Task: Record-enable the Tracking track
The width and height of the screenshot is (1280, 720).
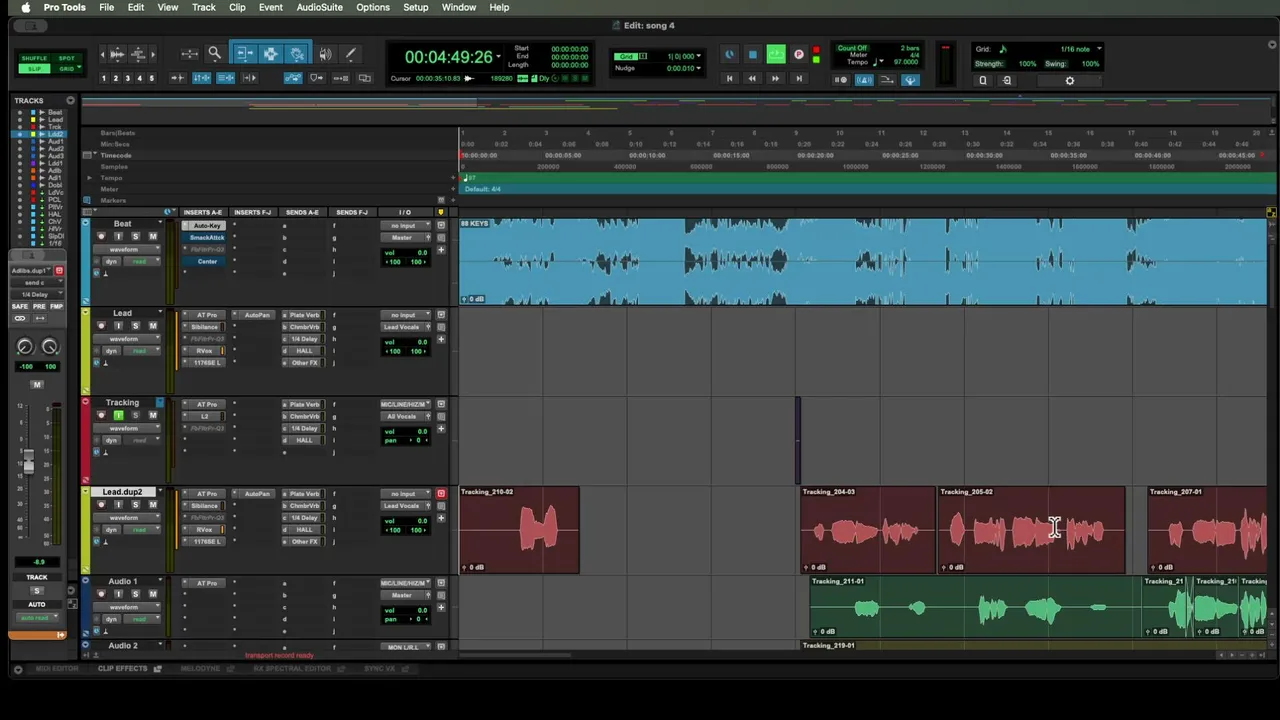Action: point(101,415)
